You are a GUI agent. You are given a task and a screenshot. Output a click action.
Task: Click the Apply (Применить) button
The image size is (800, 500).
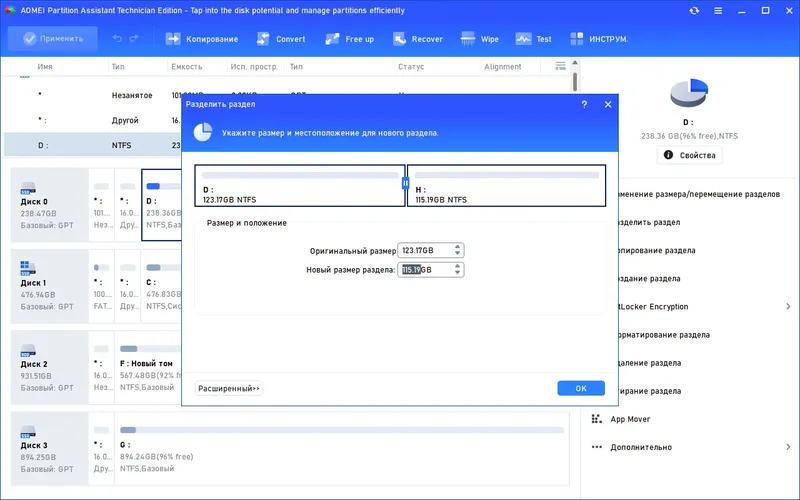click(53, 39)
